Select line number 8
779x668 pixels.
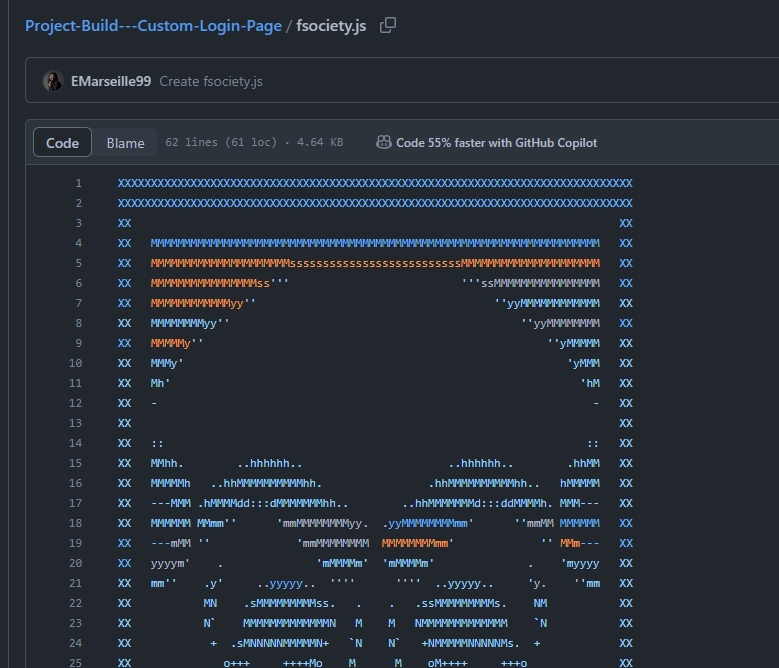pos(78,323)
